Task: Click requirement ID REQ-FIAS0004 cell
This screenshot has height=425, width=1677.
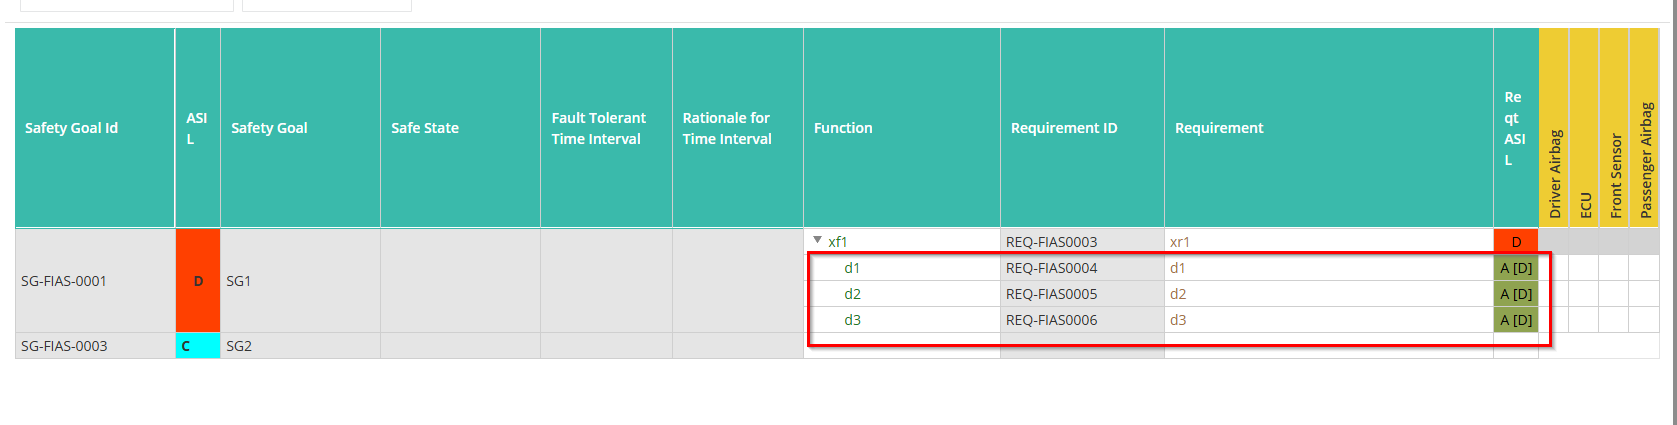Action: point(1082,268)
